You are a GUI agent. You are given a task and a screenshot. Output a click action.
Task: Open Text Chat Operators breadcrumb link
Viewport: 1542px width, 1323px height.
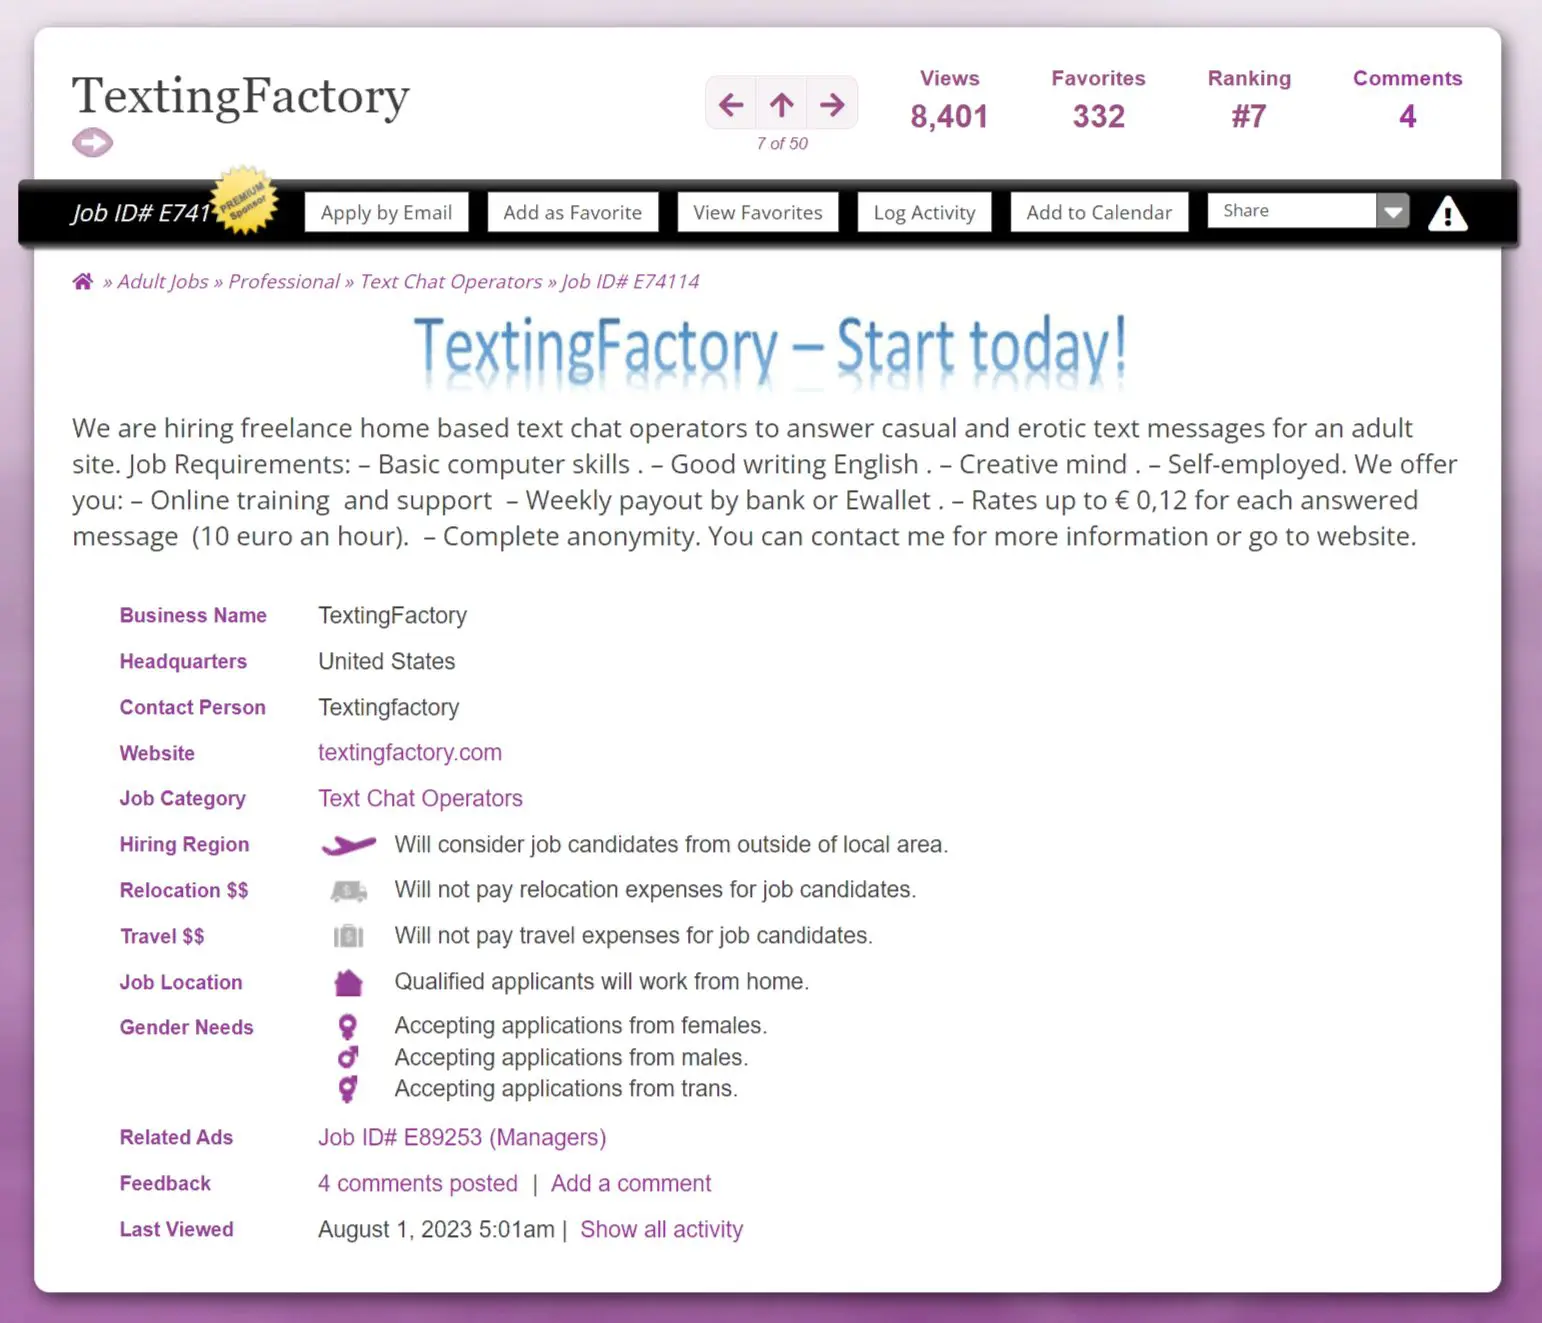[x=451, y=281]
